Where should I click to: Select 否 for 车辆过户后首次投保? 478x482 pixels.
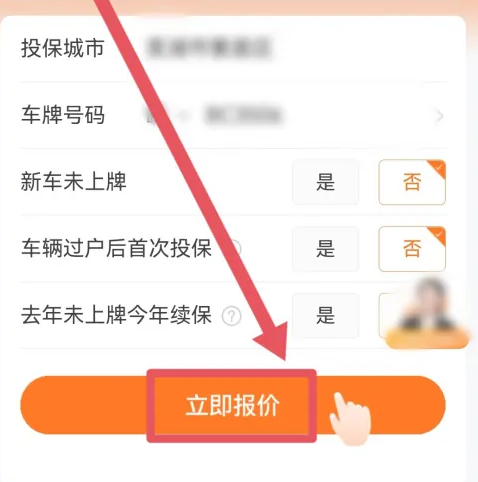pyautogui.click(x=412, y=249)
